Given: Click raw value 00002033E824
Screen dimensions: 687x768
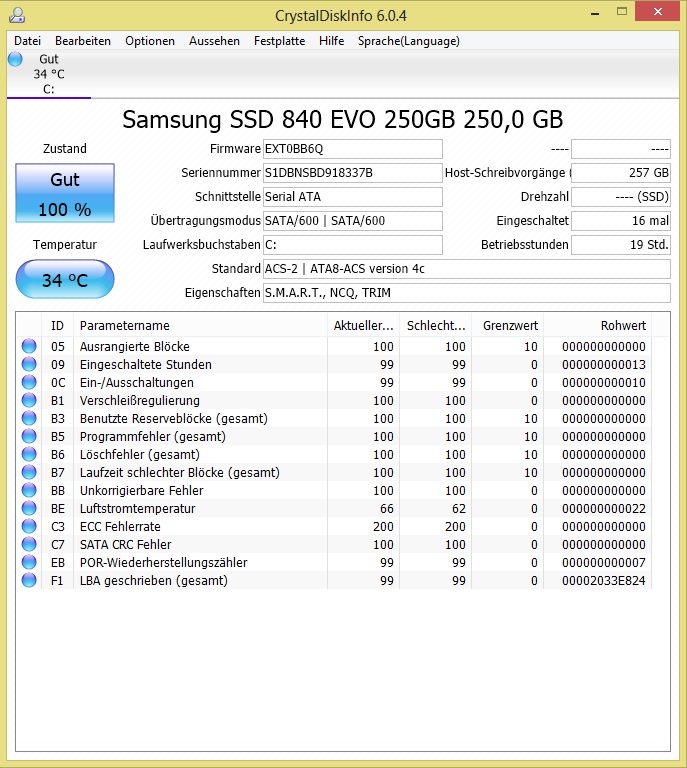Looking at the screenshot, I should (604, 581).
